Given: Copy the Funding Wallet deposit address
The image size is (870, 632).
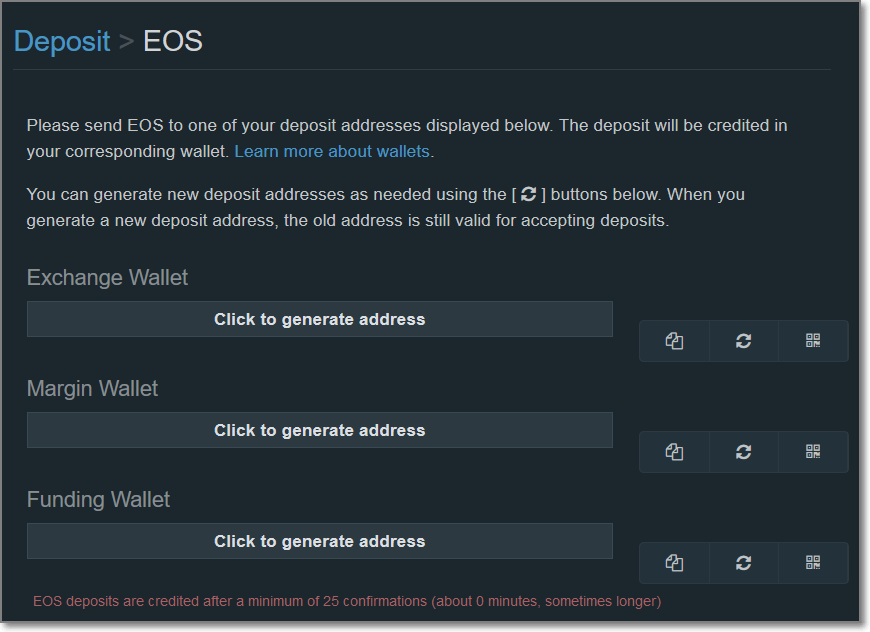Looking at the screenshot, I should click(674, 563).
